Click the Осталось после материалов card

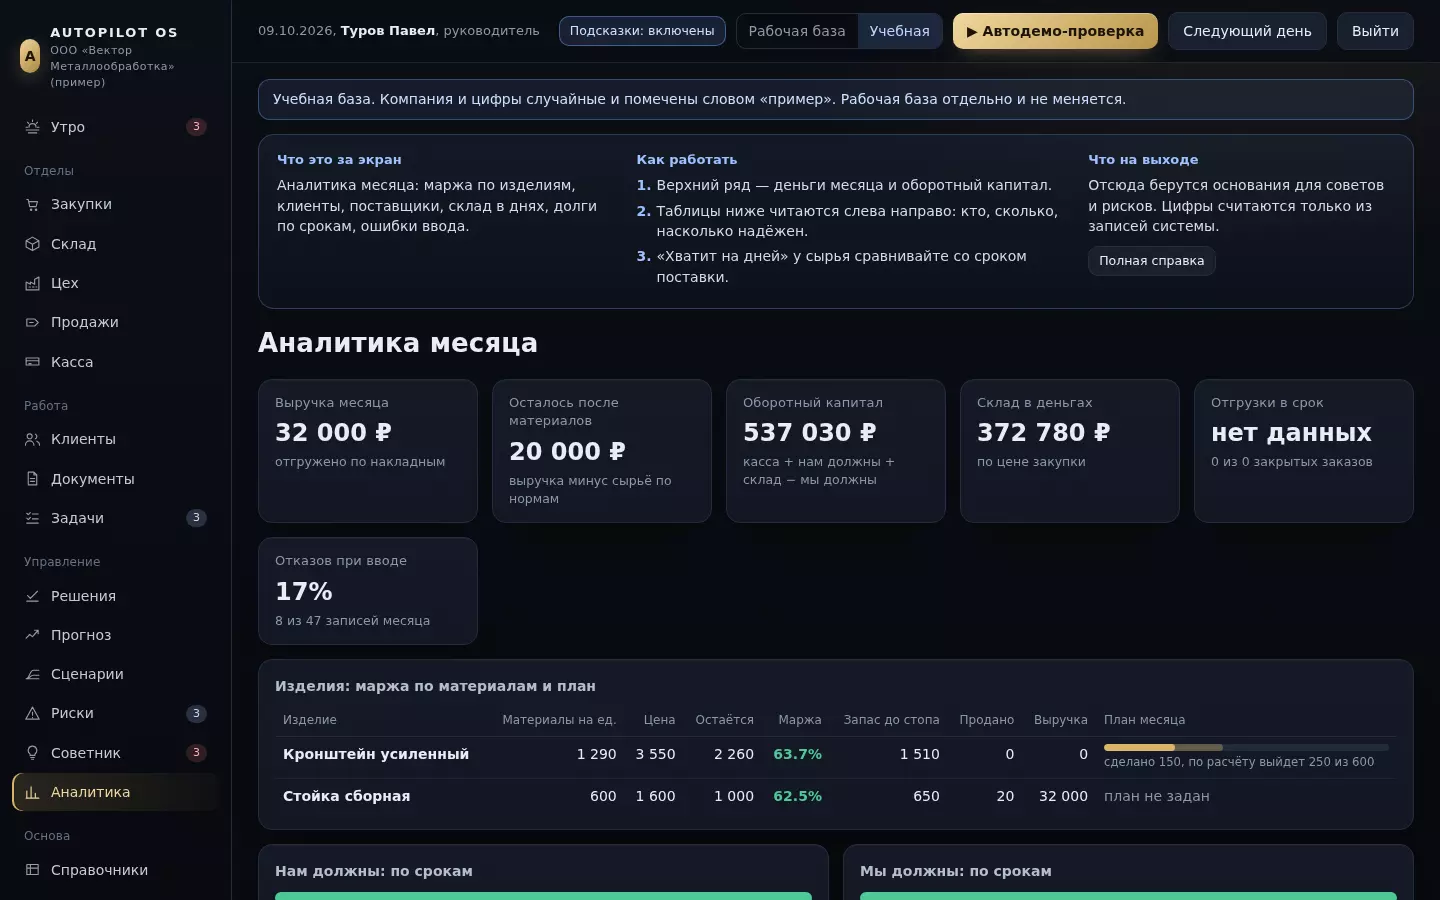[x=602, y=451]
